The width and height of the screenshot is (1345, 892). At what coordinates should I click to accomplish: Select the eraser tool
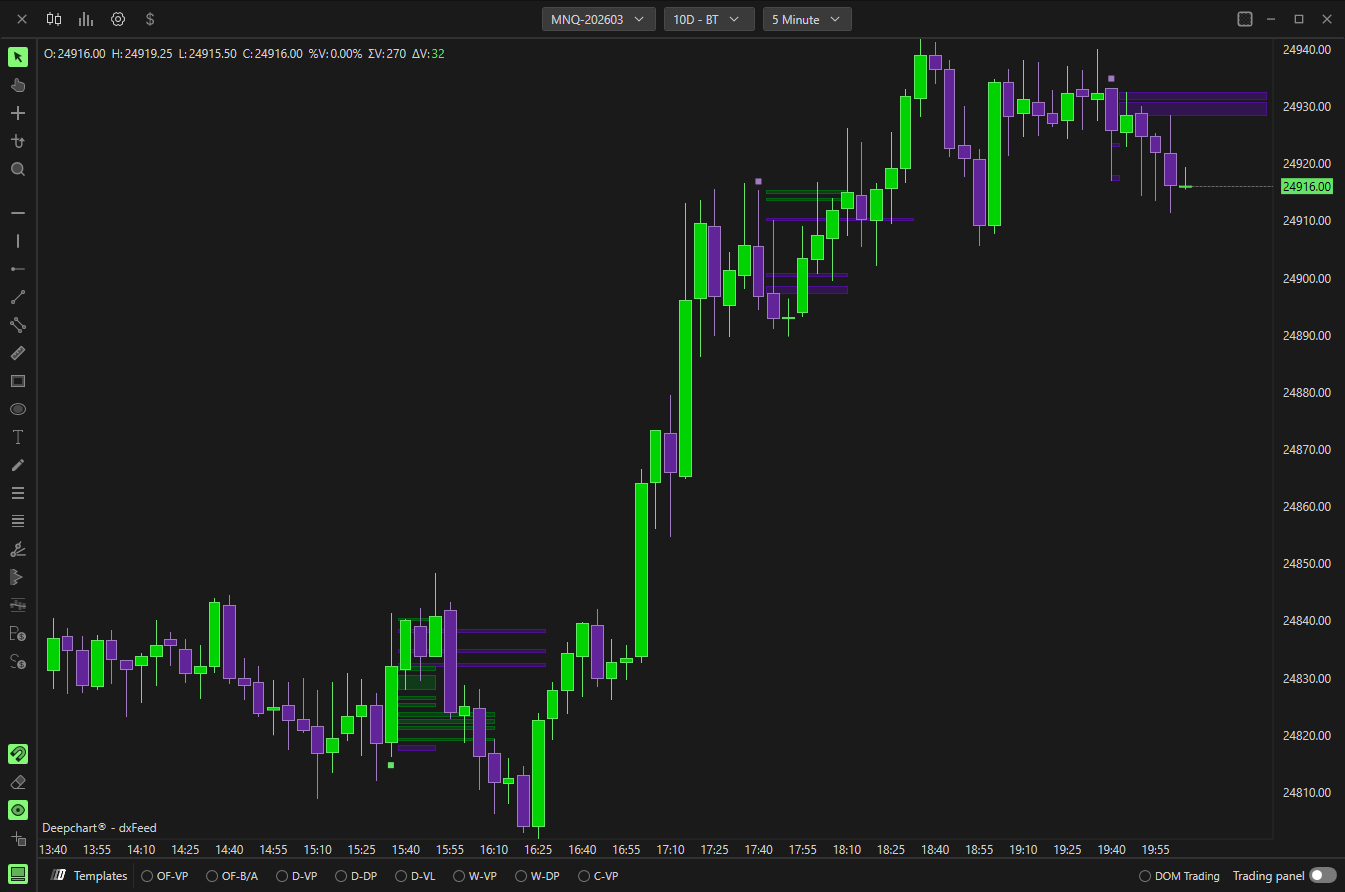[x=18, y=782]
